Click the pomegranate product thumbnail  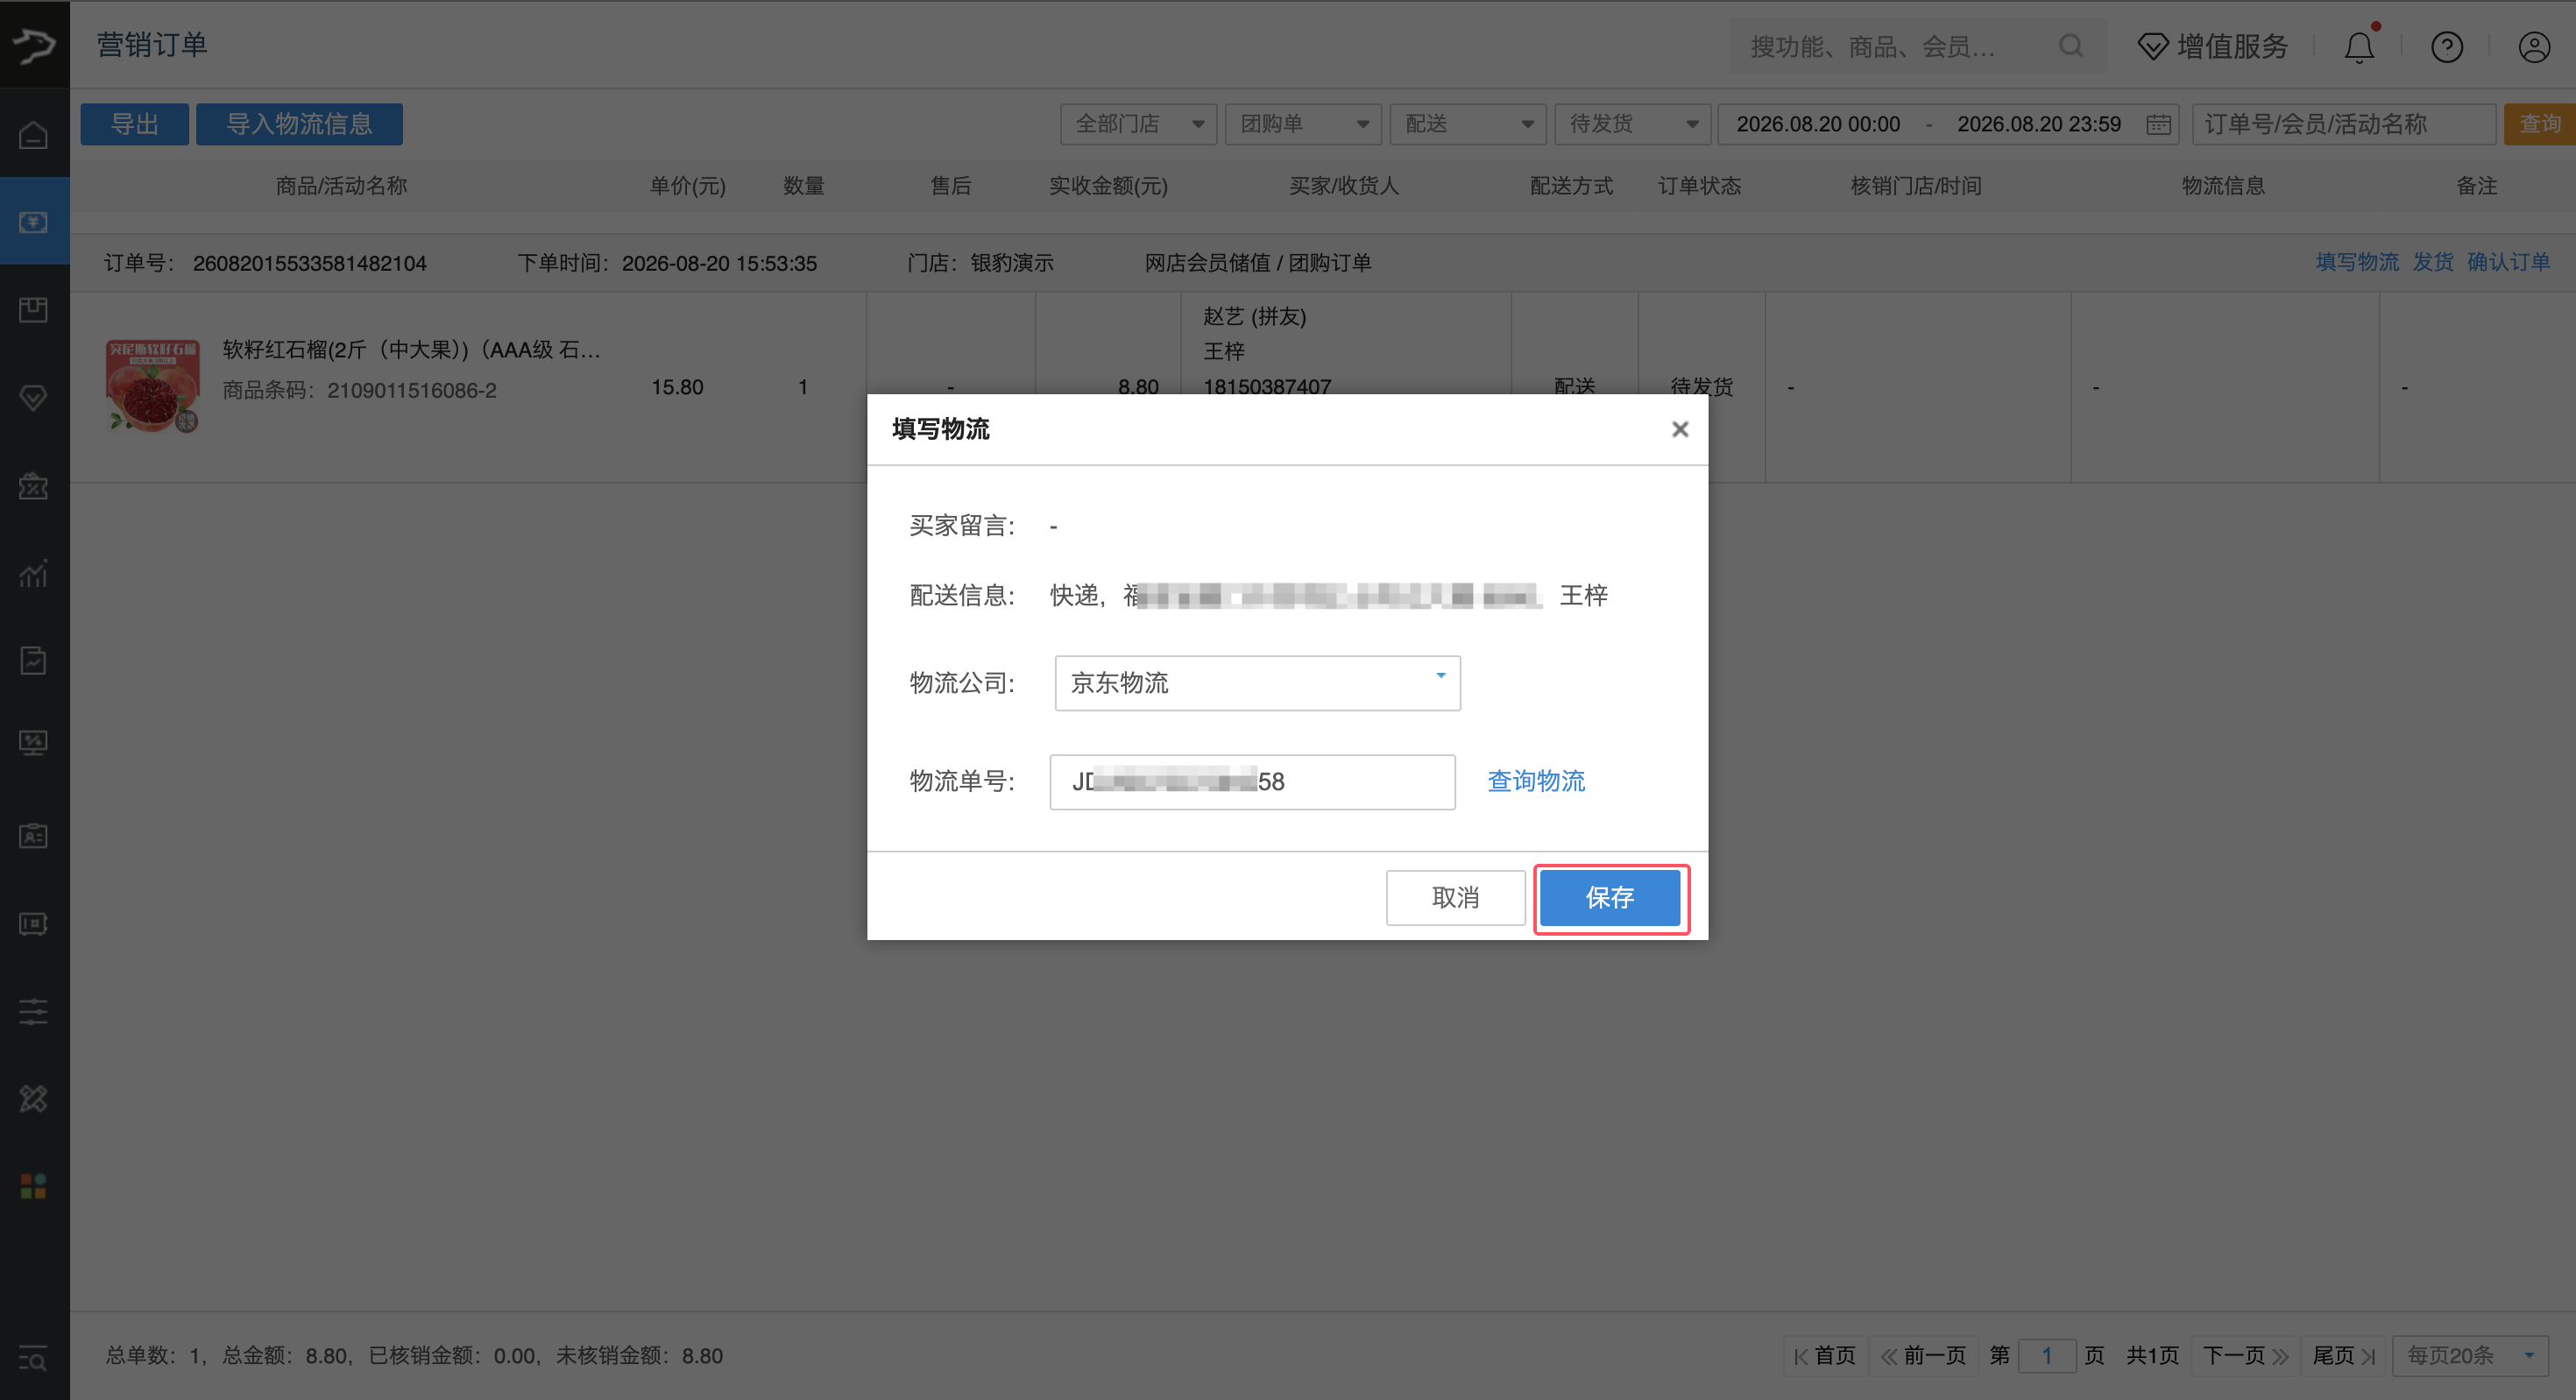pyautogui.click(x=153, y=386)
